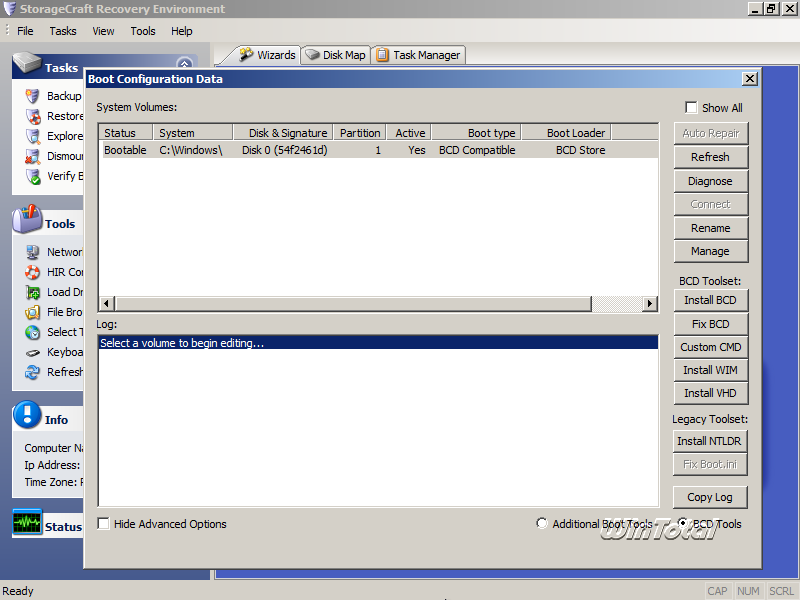Screen dimensions: 800x600
Task: Click the Info panel exclamation icon
Action: [28, 414]
